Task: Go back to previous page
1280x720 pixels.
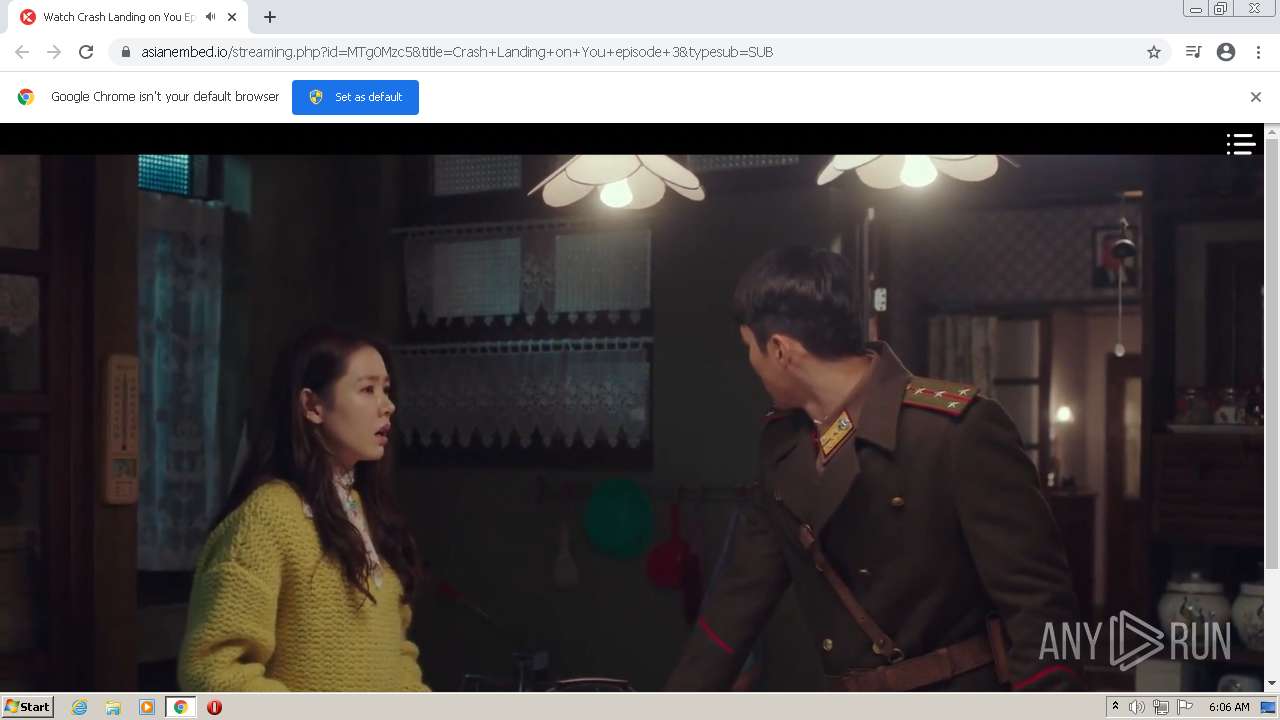Action: coord(22,52)
